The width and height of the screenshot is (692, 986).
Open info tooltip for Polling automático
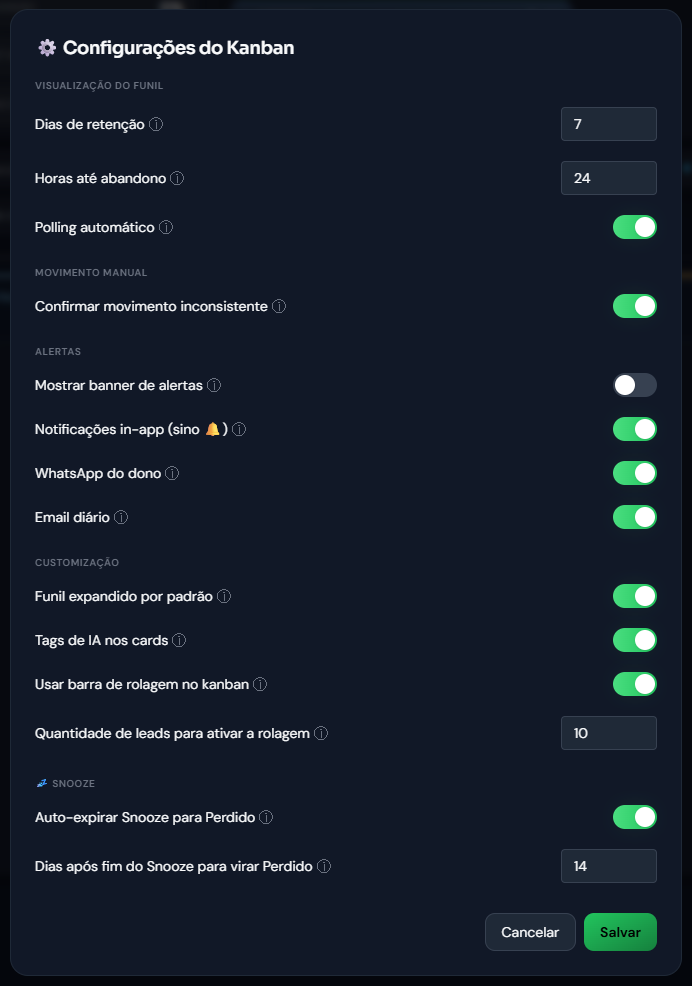166,228
